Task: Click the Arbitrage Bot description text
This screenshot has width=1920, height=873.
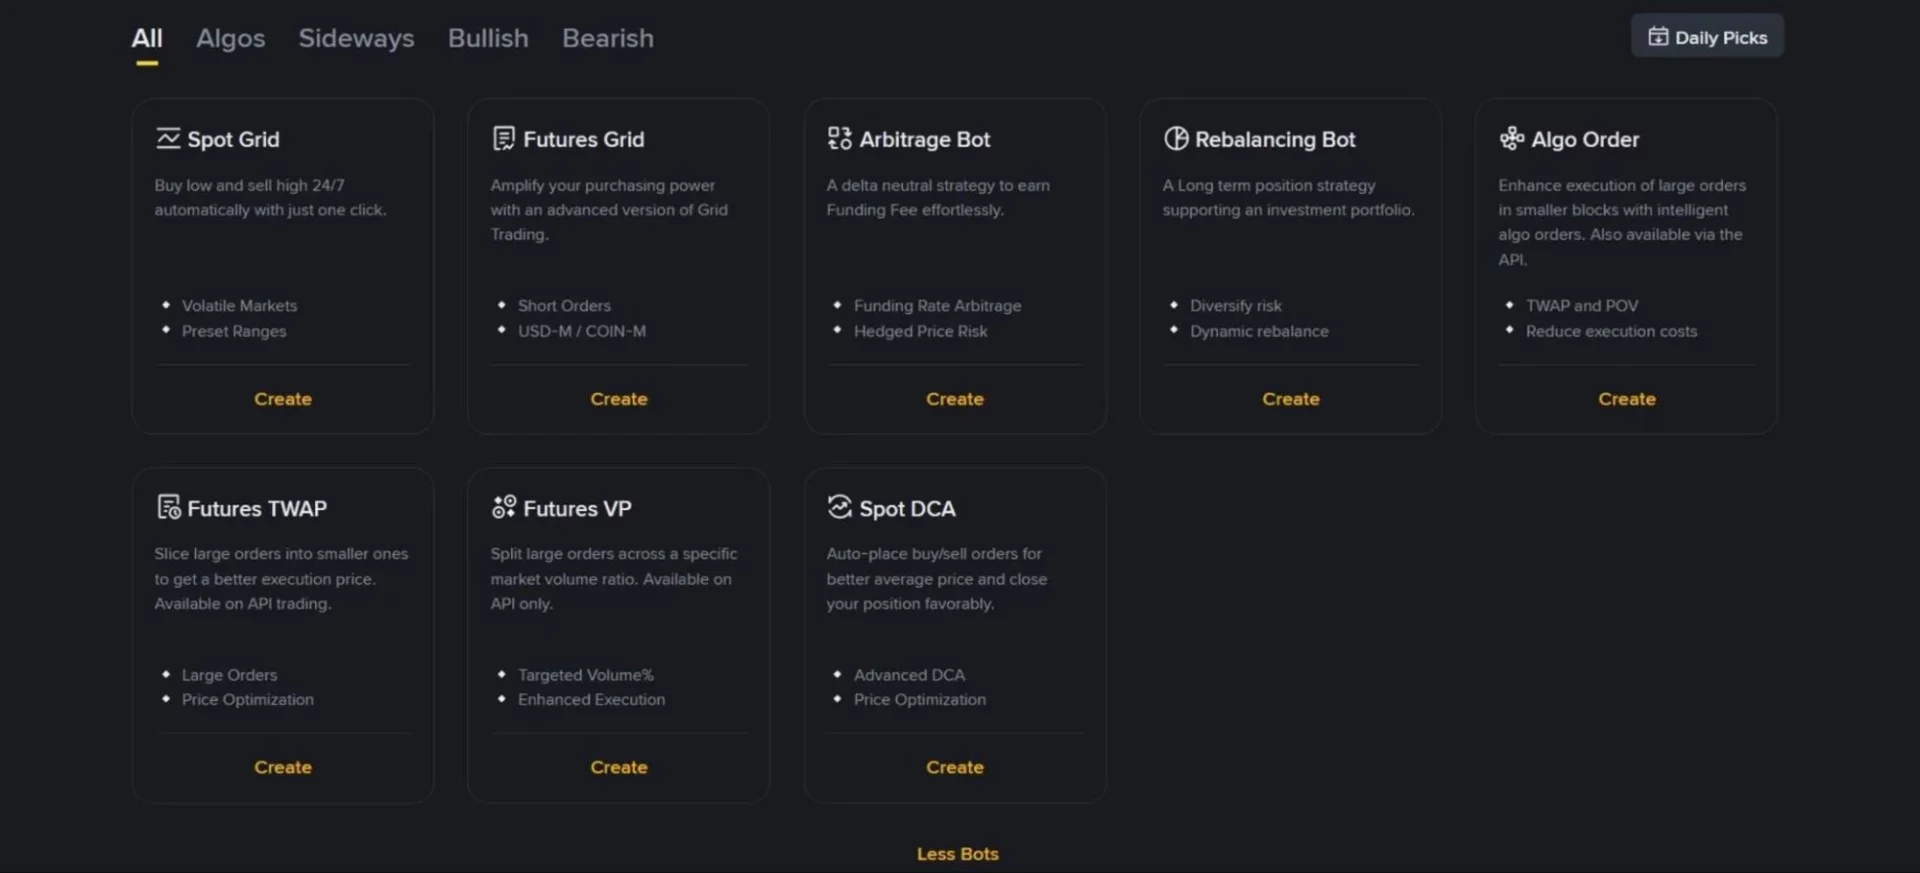Action: click(938, 197)
